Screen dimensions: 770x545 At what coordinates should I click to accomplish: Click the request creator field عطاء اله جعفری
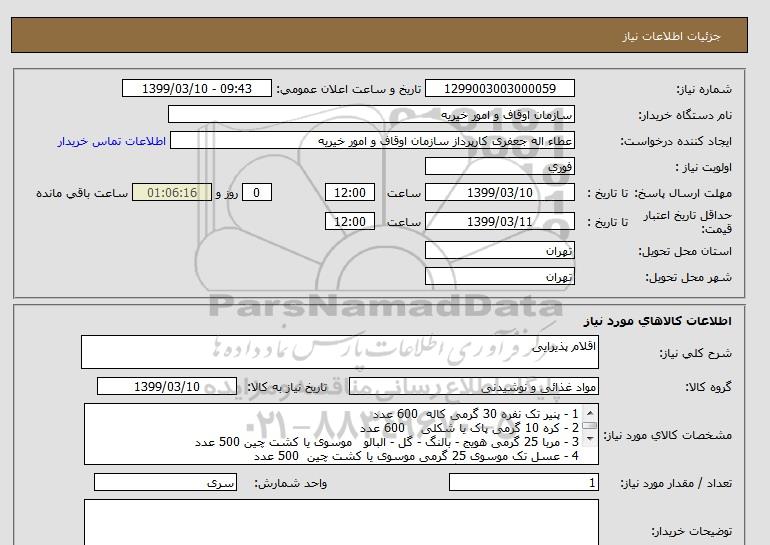click(x=372, y=141)
